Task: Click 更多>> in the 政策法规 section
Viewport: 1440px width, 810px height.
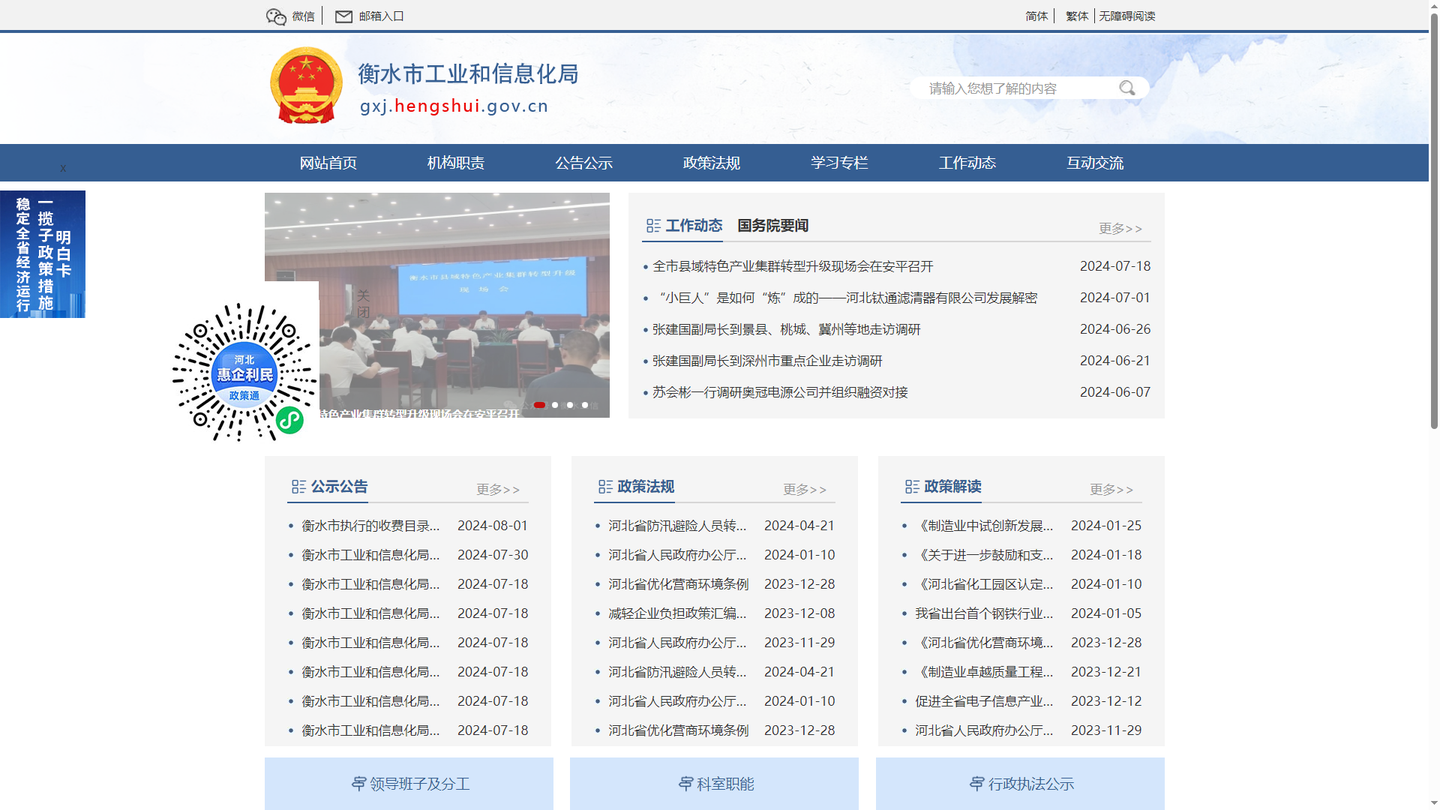Action: click(x=805, y=490)
